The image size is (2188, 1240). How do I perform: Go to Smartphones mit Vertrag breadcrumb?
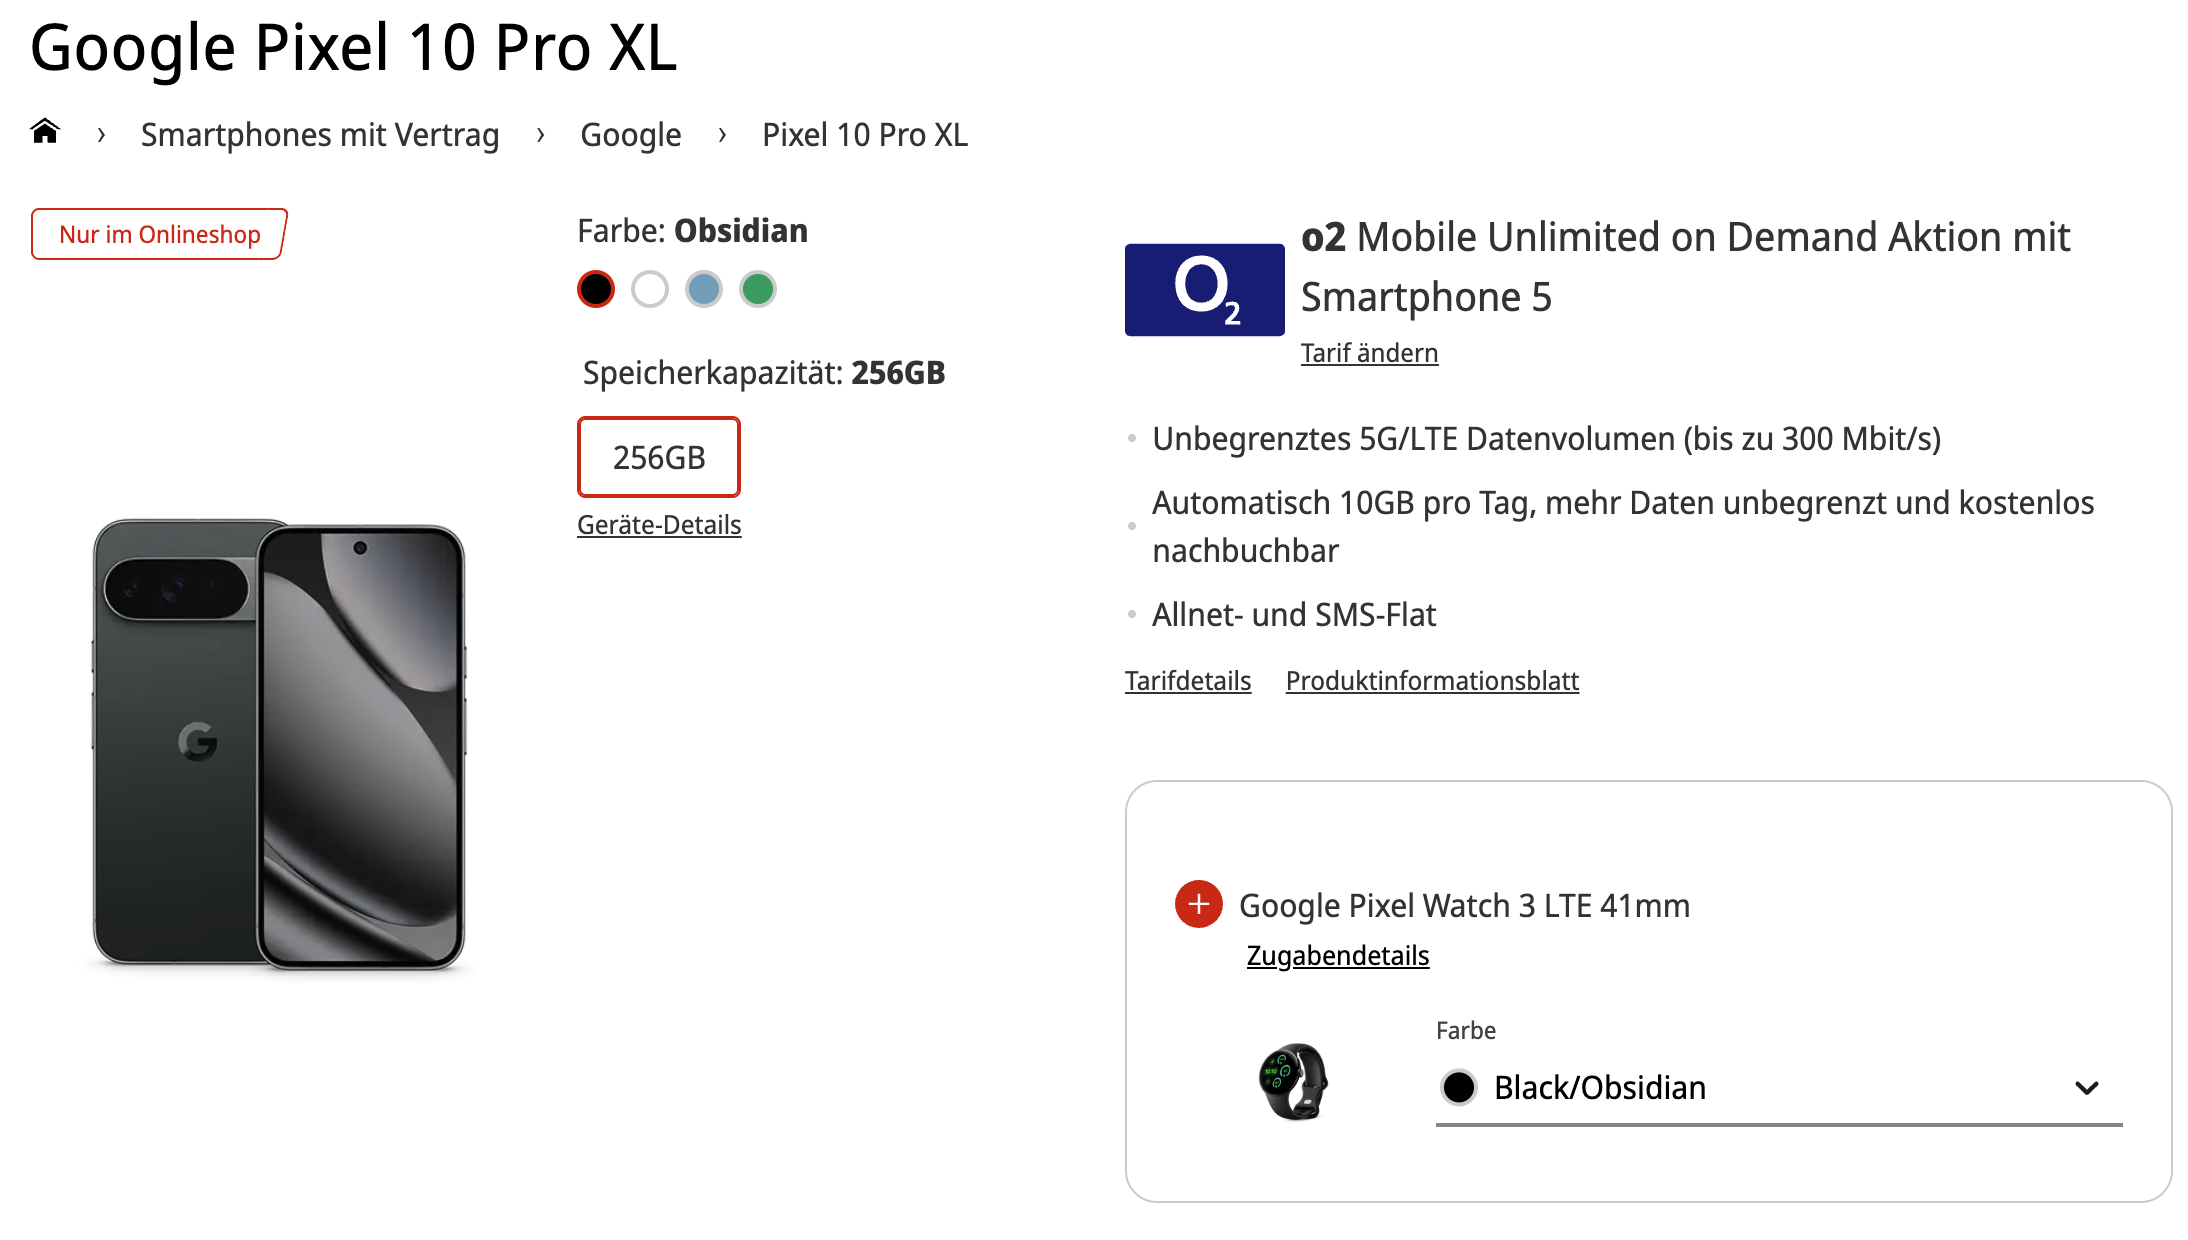click(320, 135)
